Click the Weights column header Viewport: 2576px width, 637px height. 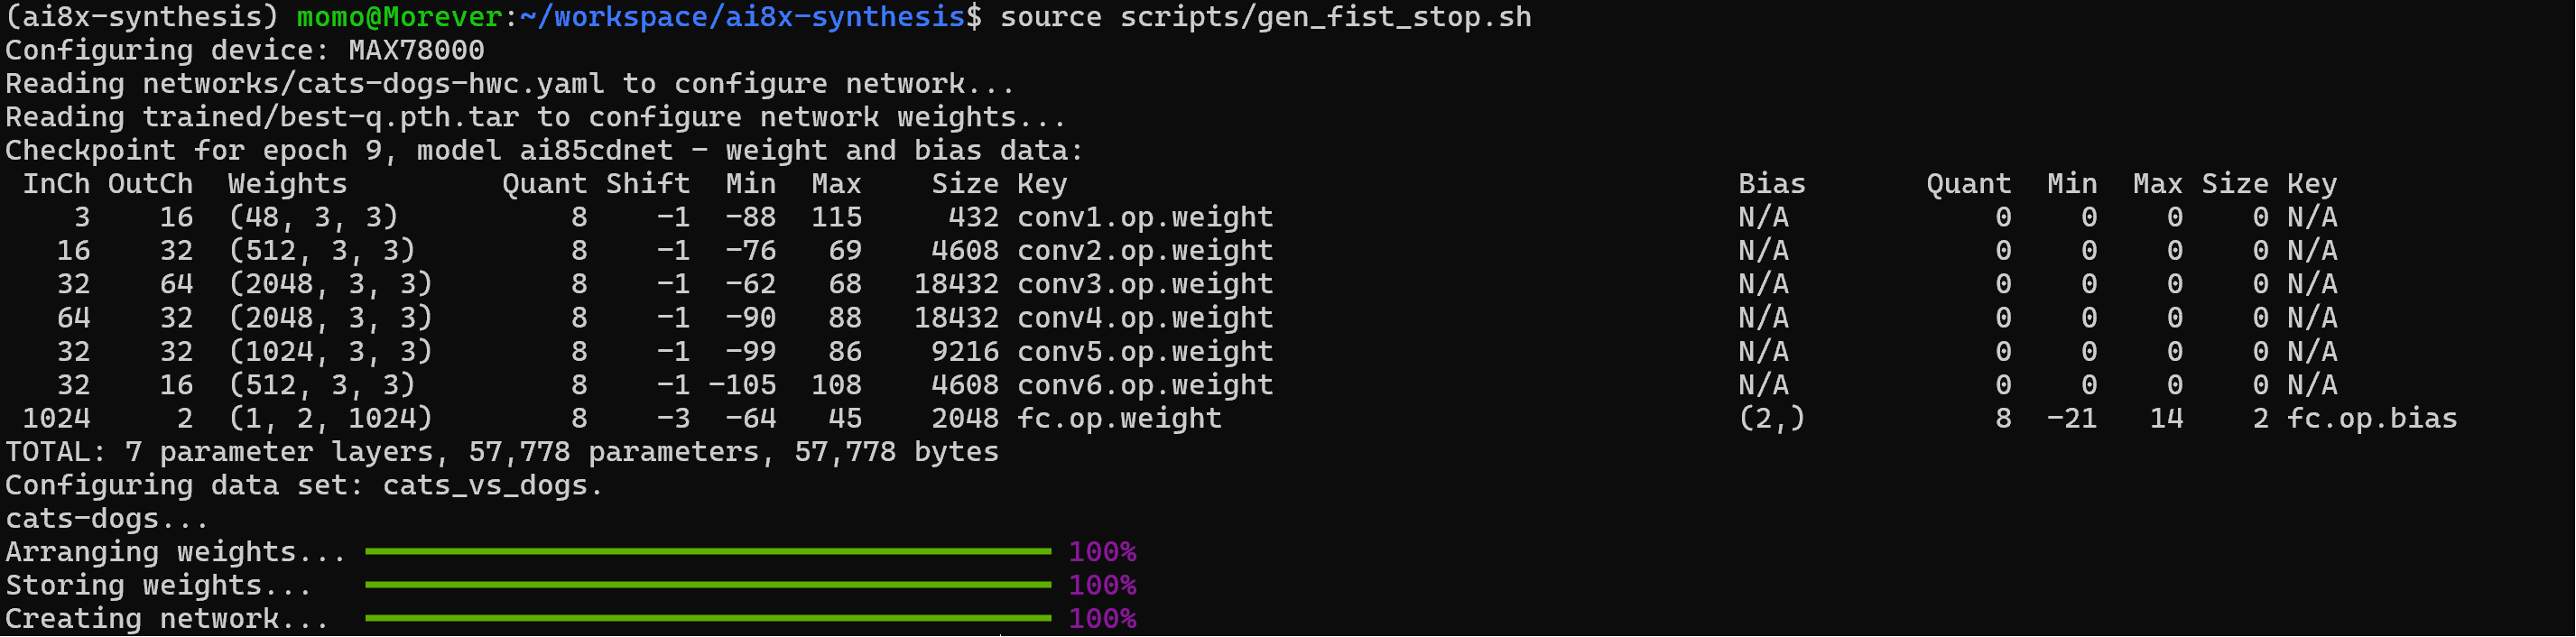pyautogui.click(x=287, y=185)
